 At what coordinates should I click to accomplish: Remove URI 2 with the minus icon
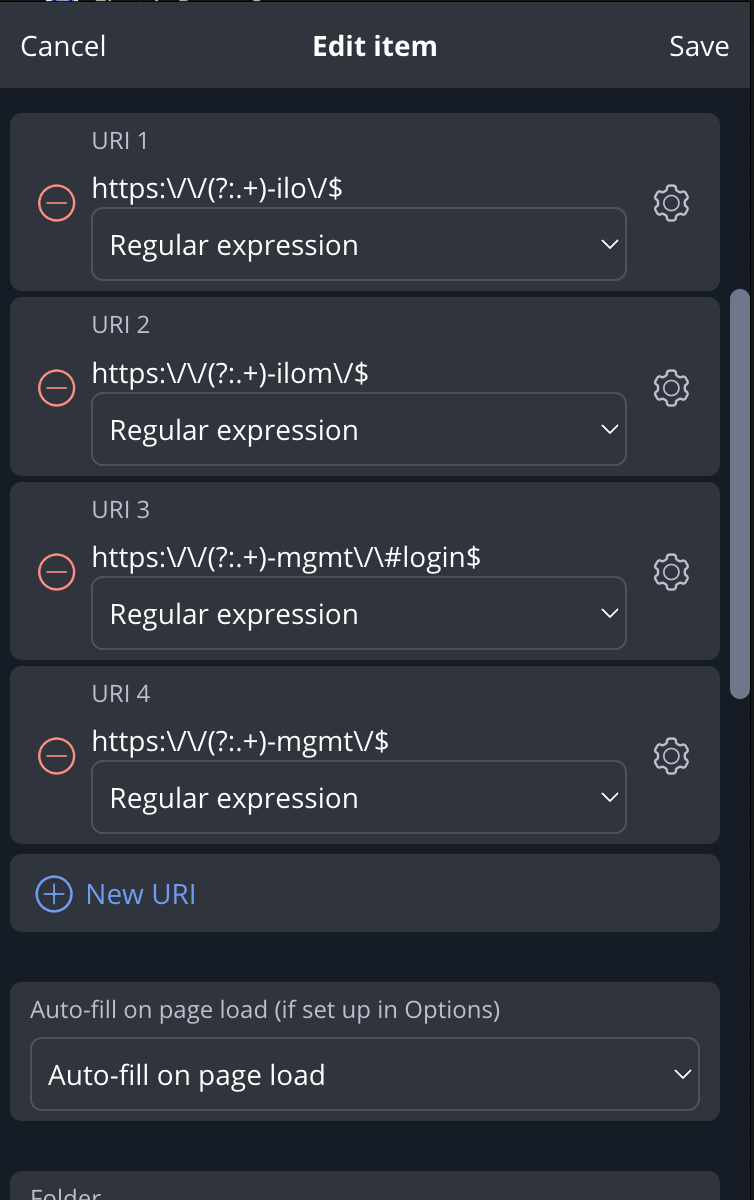coord(56,387)
